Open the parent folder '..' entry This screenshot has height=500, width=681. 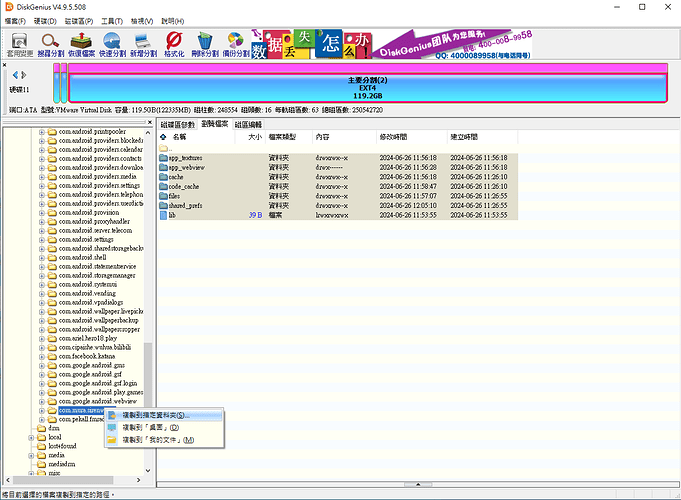165,149
